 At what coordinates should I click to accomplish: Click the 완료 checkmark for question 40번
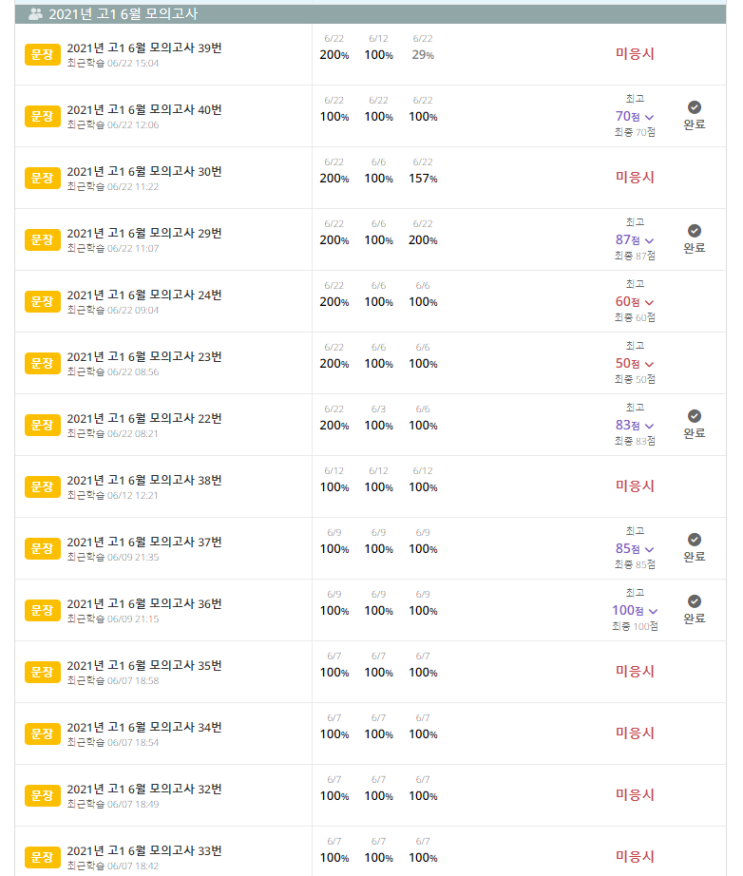tap(694, 108)
